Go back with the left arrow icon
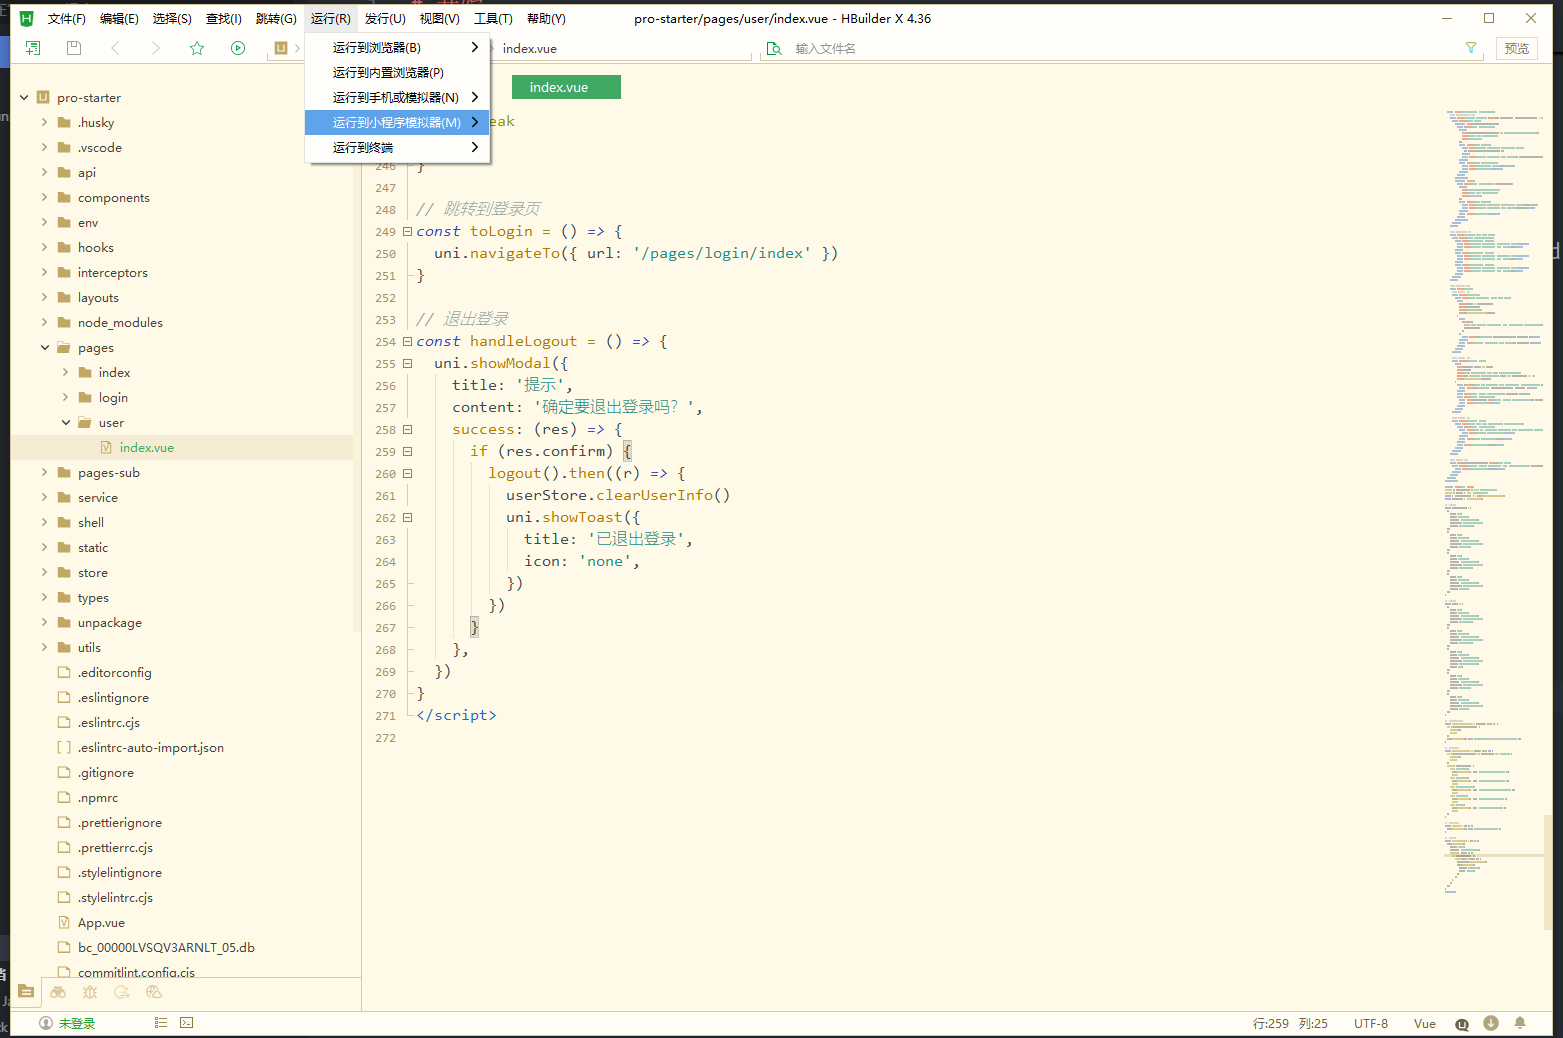This screenshot has width=1563, height=1038. pyautogui.click(x=115, y=48)
